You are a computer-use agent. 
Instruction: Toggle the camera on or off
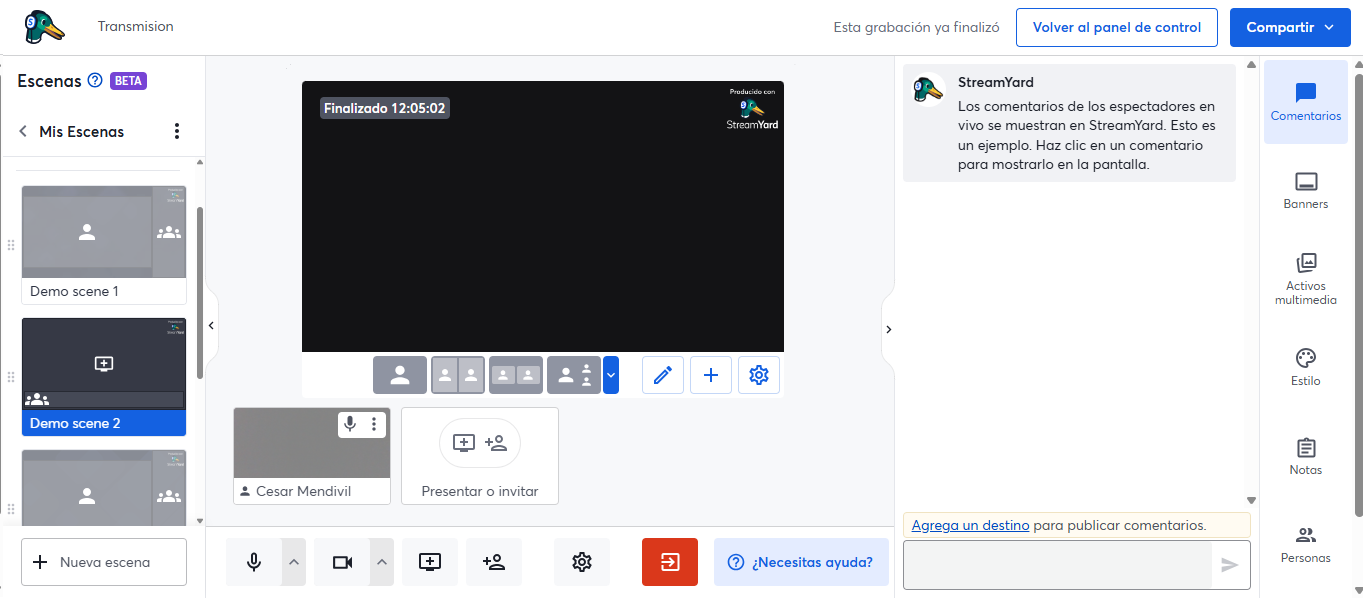(342, 562)
